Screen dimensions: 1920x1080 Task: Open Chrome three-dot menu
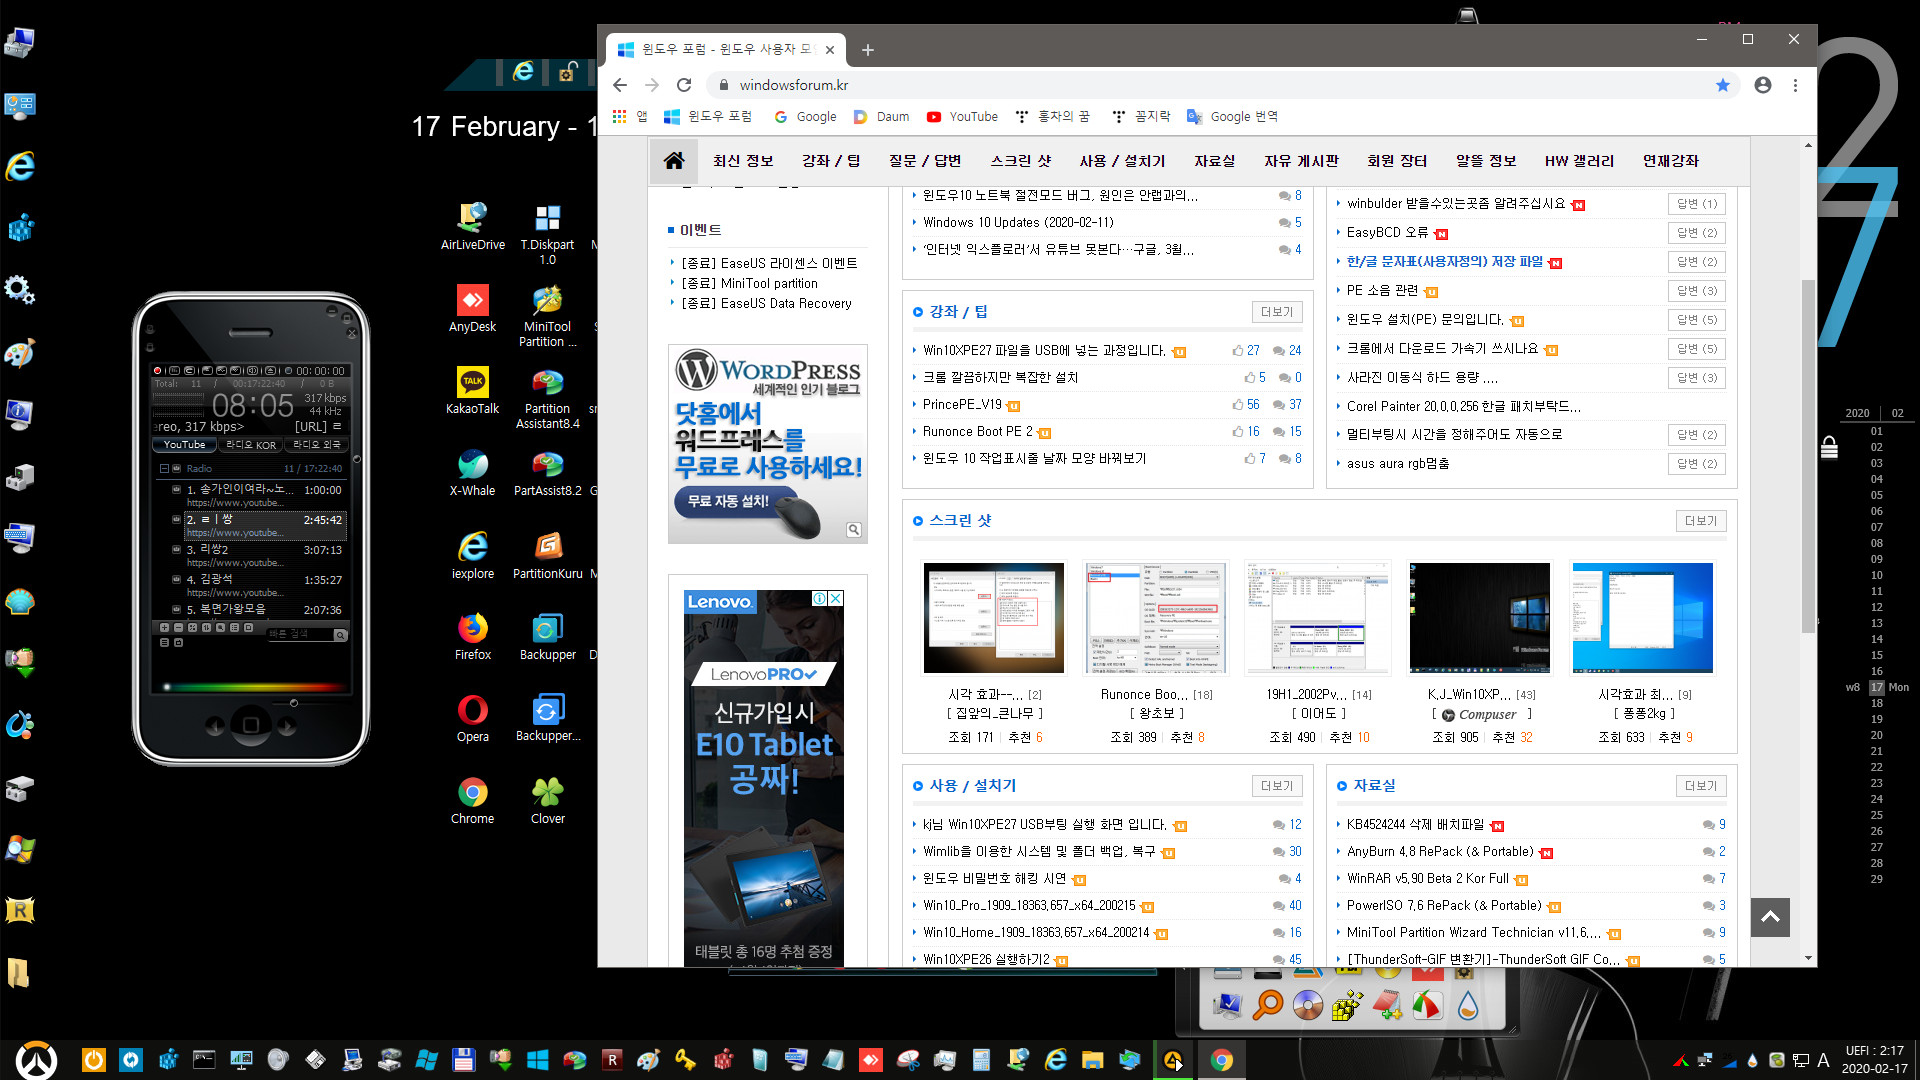coord(1795,85)
